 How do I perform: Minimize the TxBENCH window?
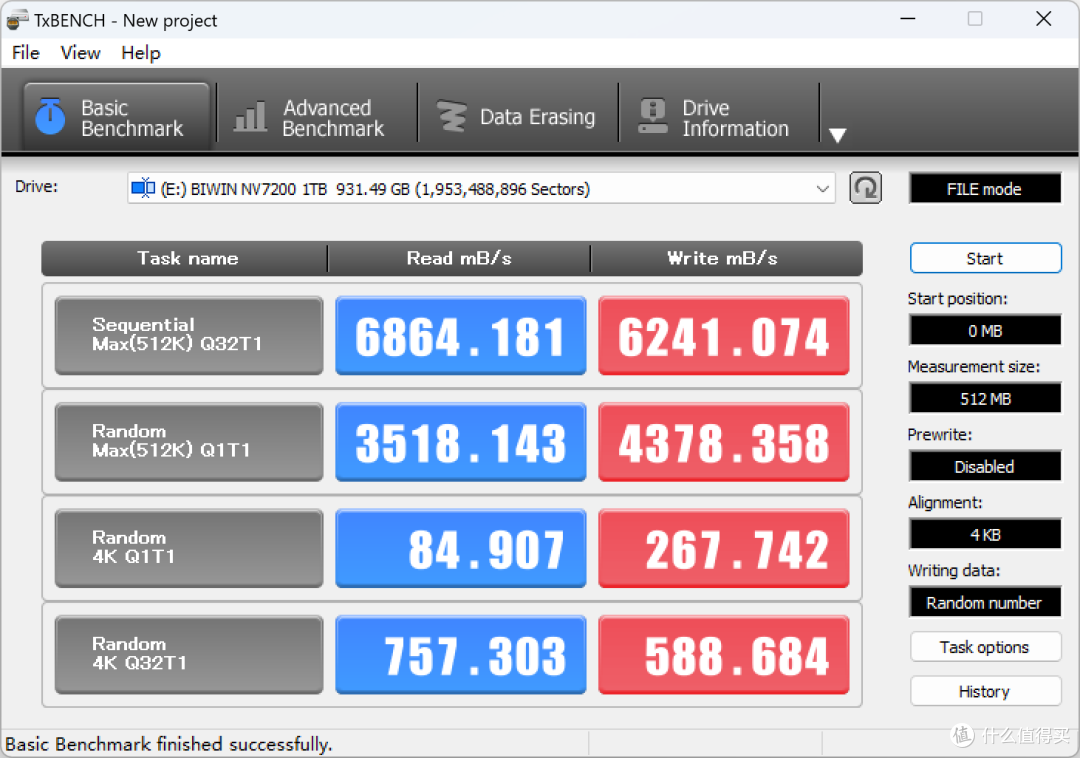tap(908, 19)
